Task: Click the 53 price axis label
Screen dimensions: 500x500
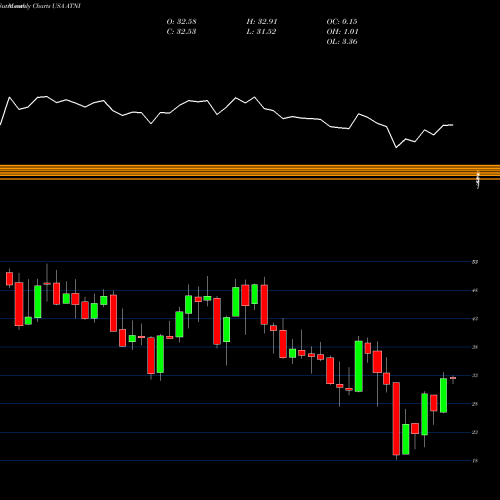Action: (x=475, y=262)
